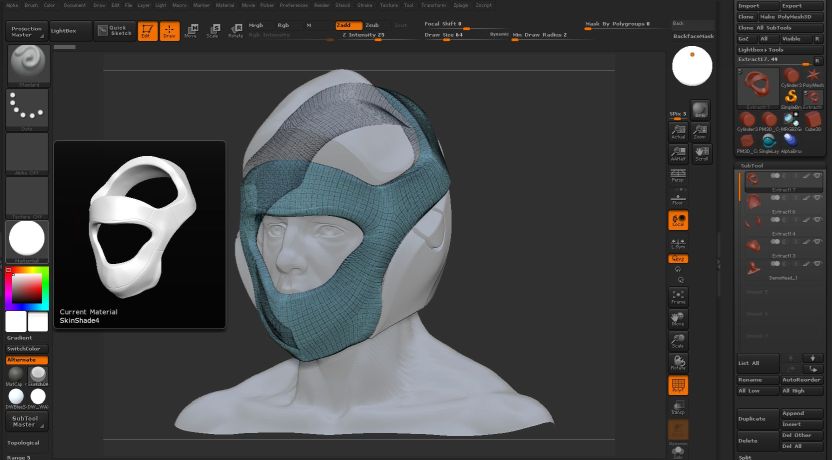
Task: Select the PolyF wireframe icon
Action: coord(678,385)
